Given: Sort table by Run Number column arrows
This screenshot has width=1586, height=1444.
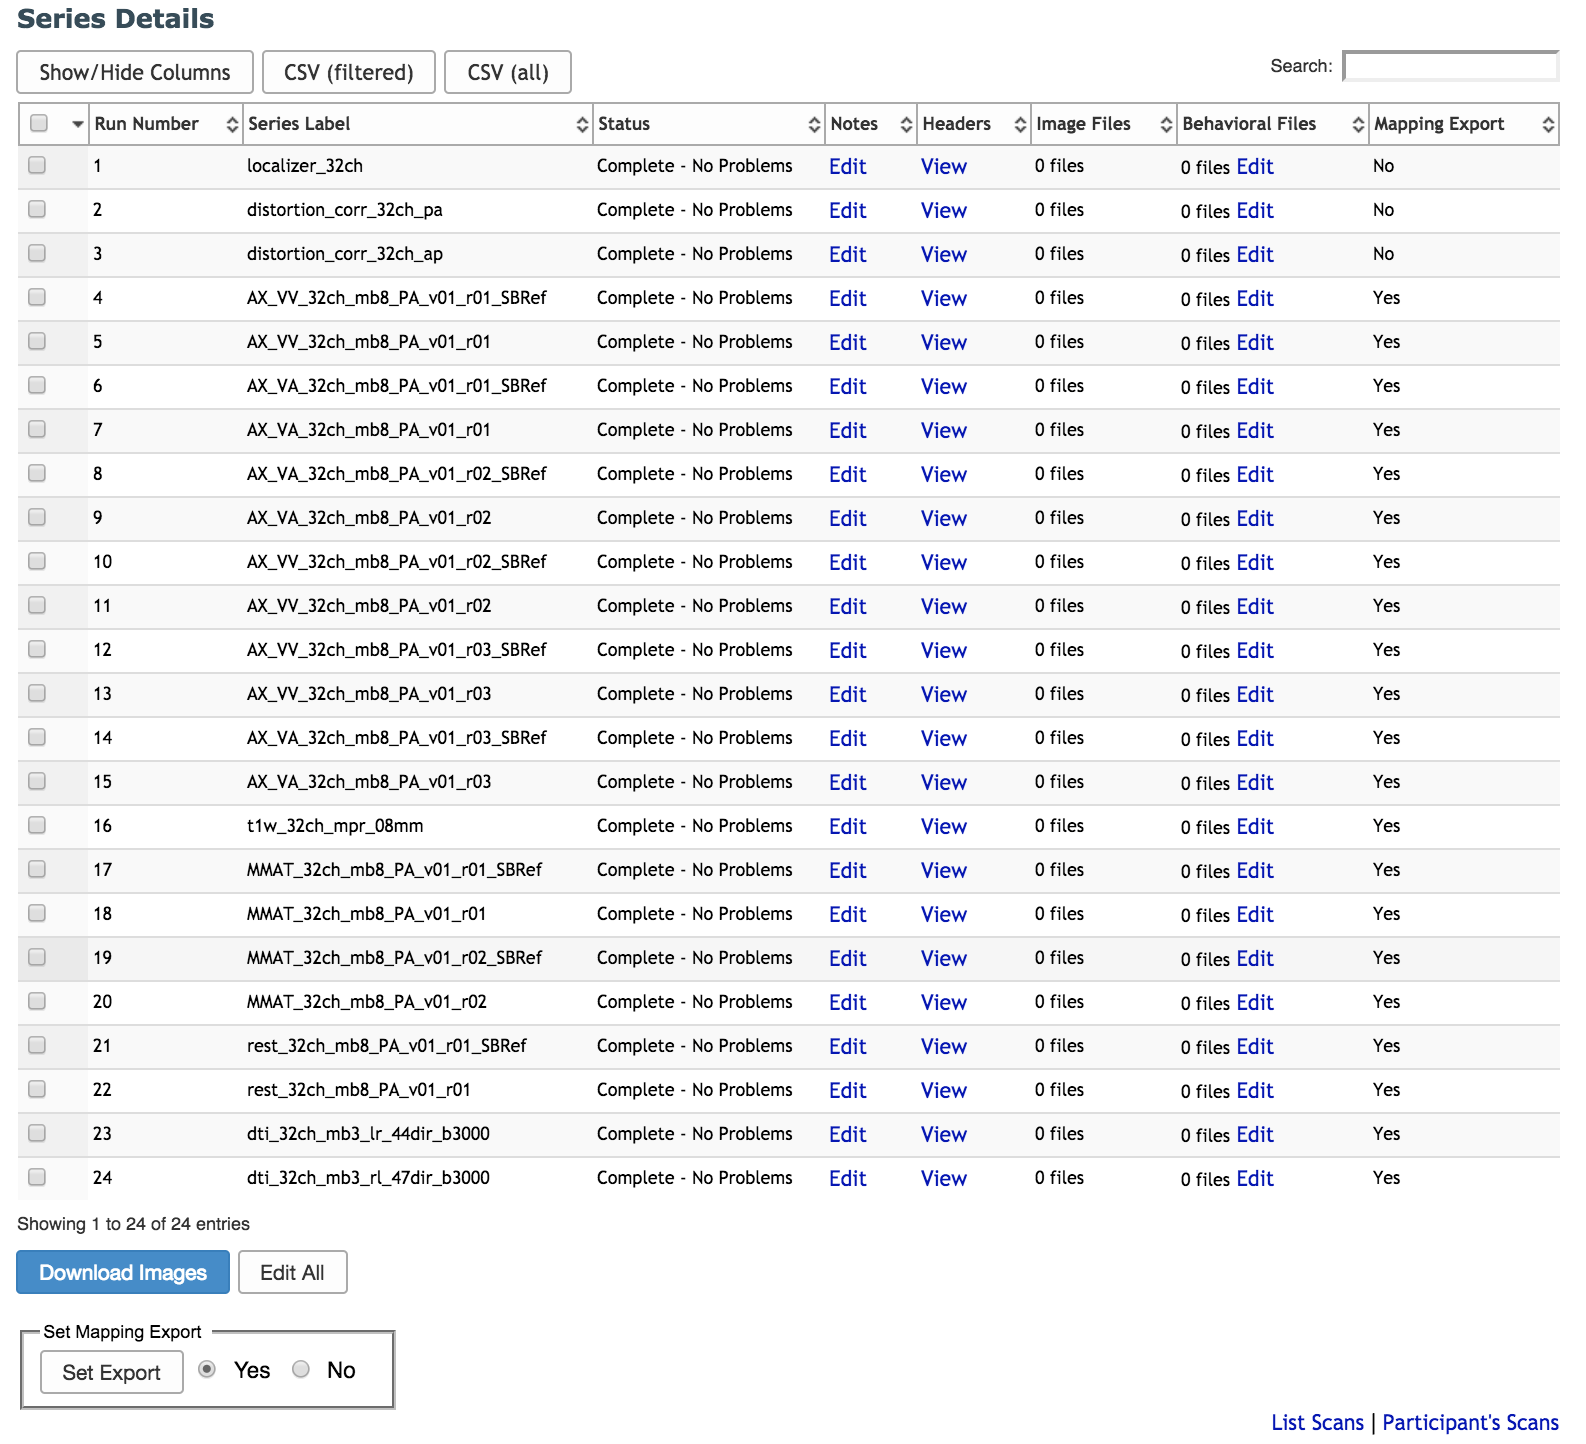Looking at the screenshot, I should click(x=232, y=125).
